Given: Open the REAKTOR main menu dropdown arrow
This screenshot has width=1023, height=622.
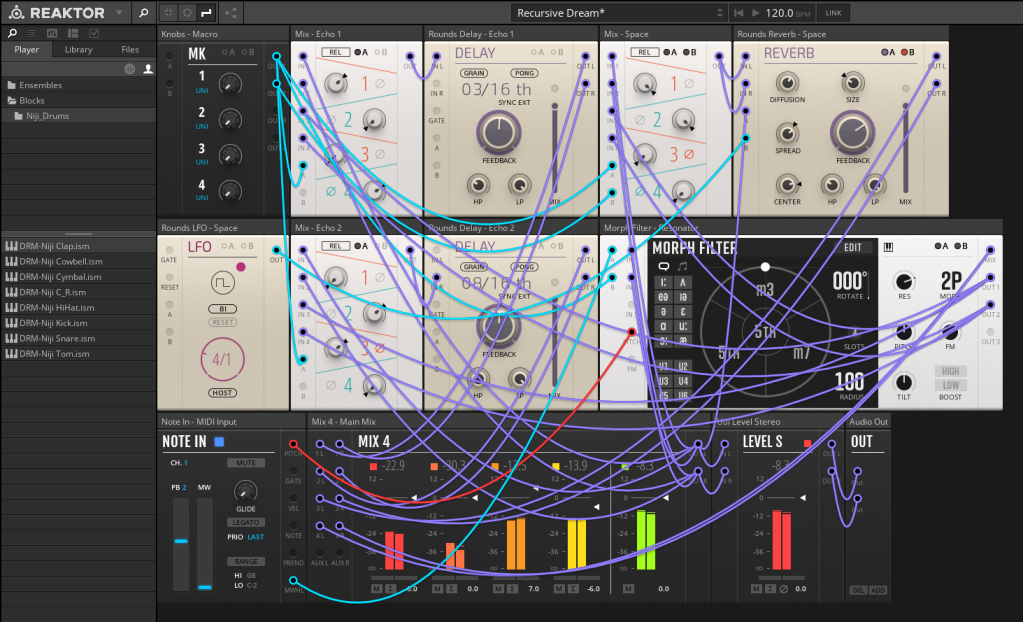Looking at the screenshot, I should point(119,13).
